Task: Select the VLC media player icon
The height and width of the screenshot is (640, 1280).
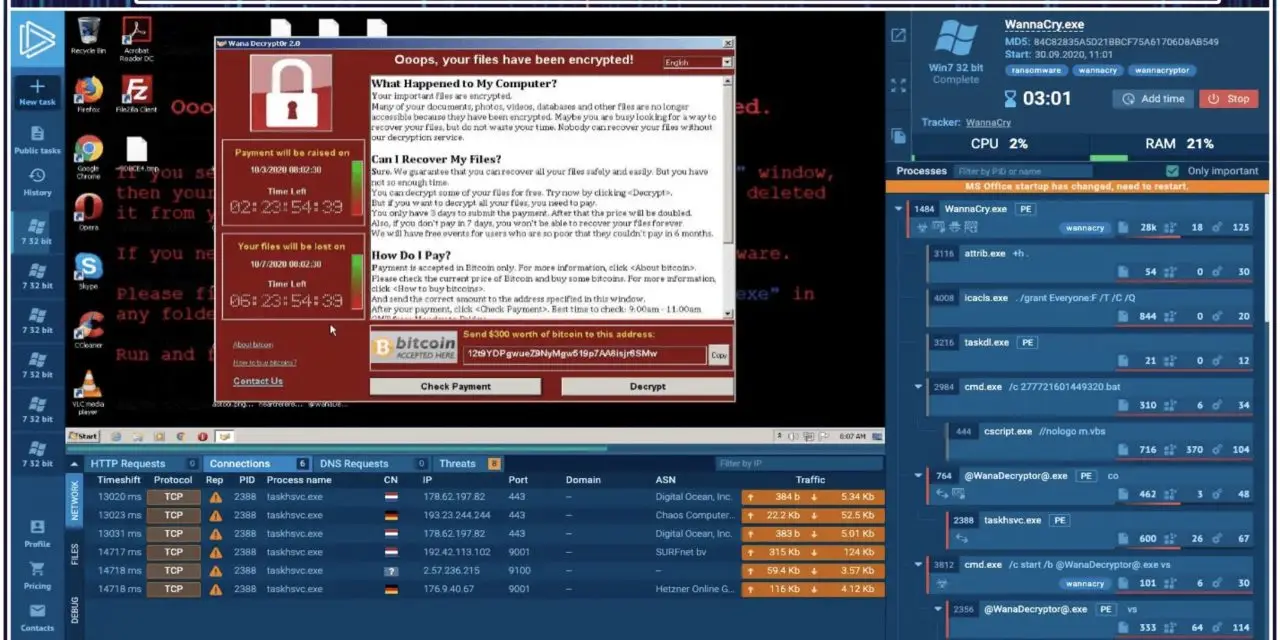Action: click(88, 392)
